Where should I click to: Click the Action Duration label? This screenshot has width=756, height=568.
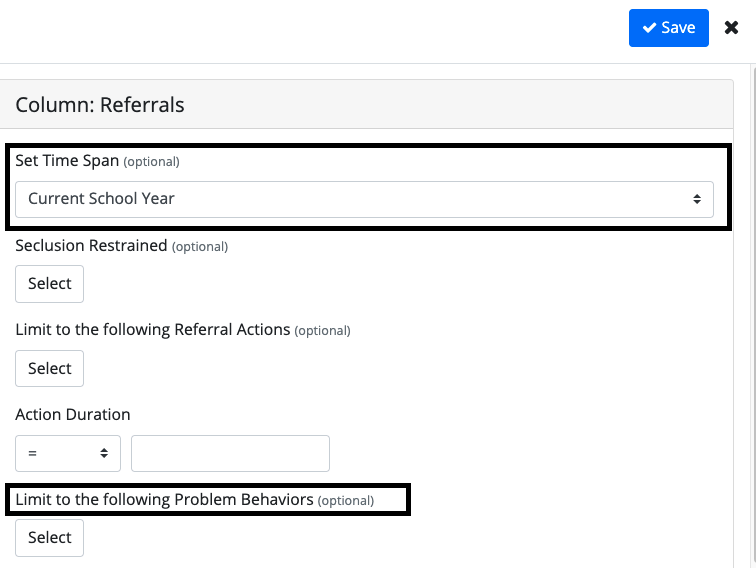tap(73, 415)
